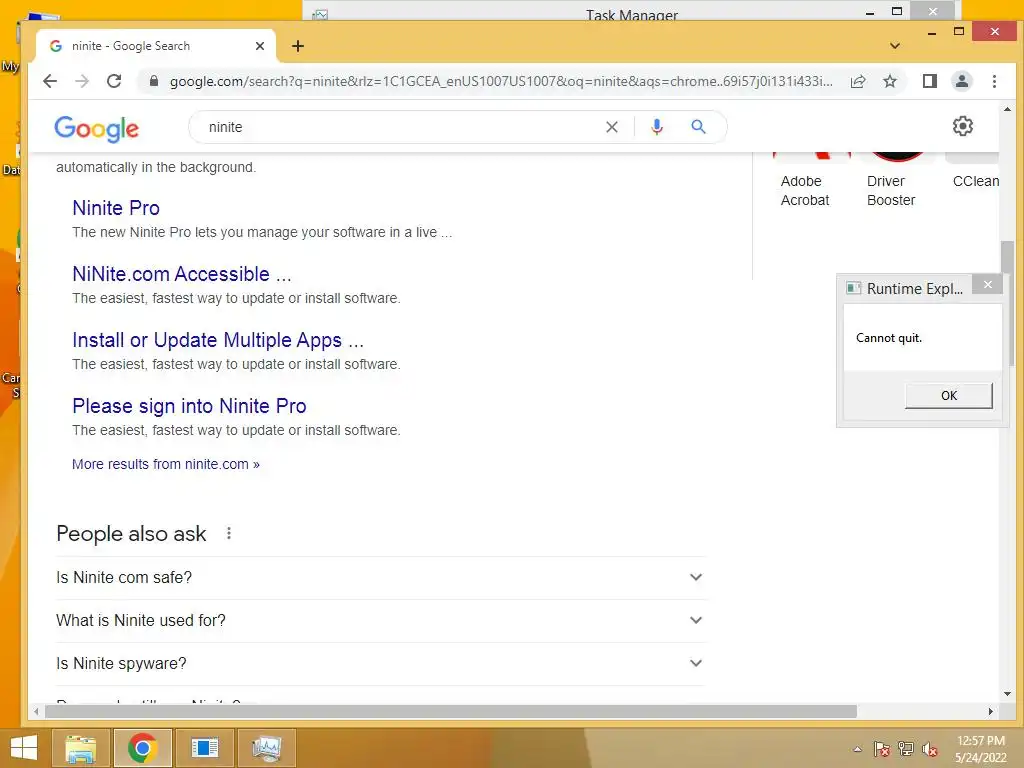Show hidden tray icons arrow
This screenshot has width=1024, height=768.
click(857, 749)
